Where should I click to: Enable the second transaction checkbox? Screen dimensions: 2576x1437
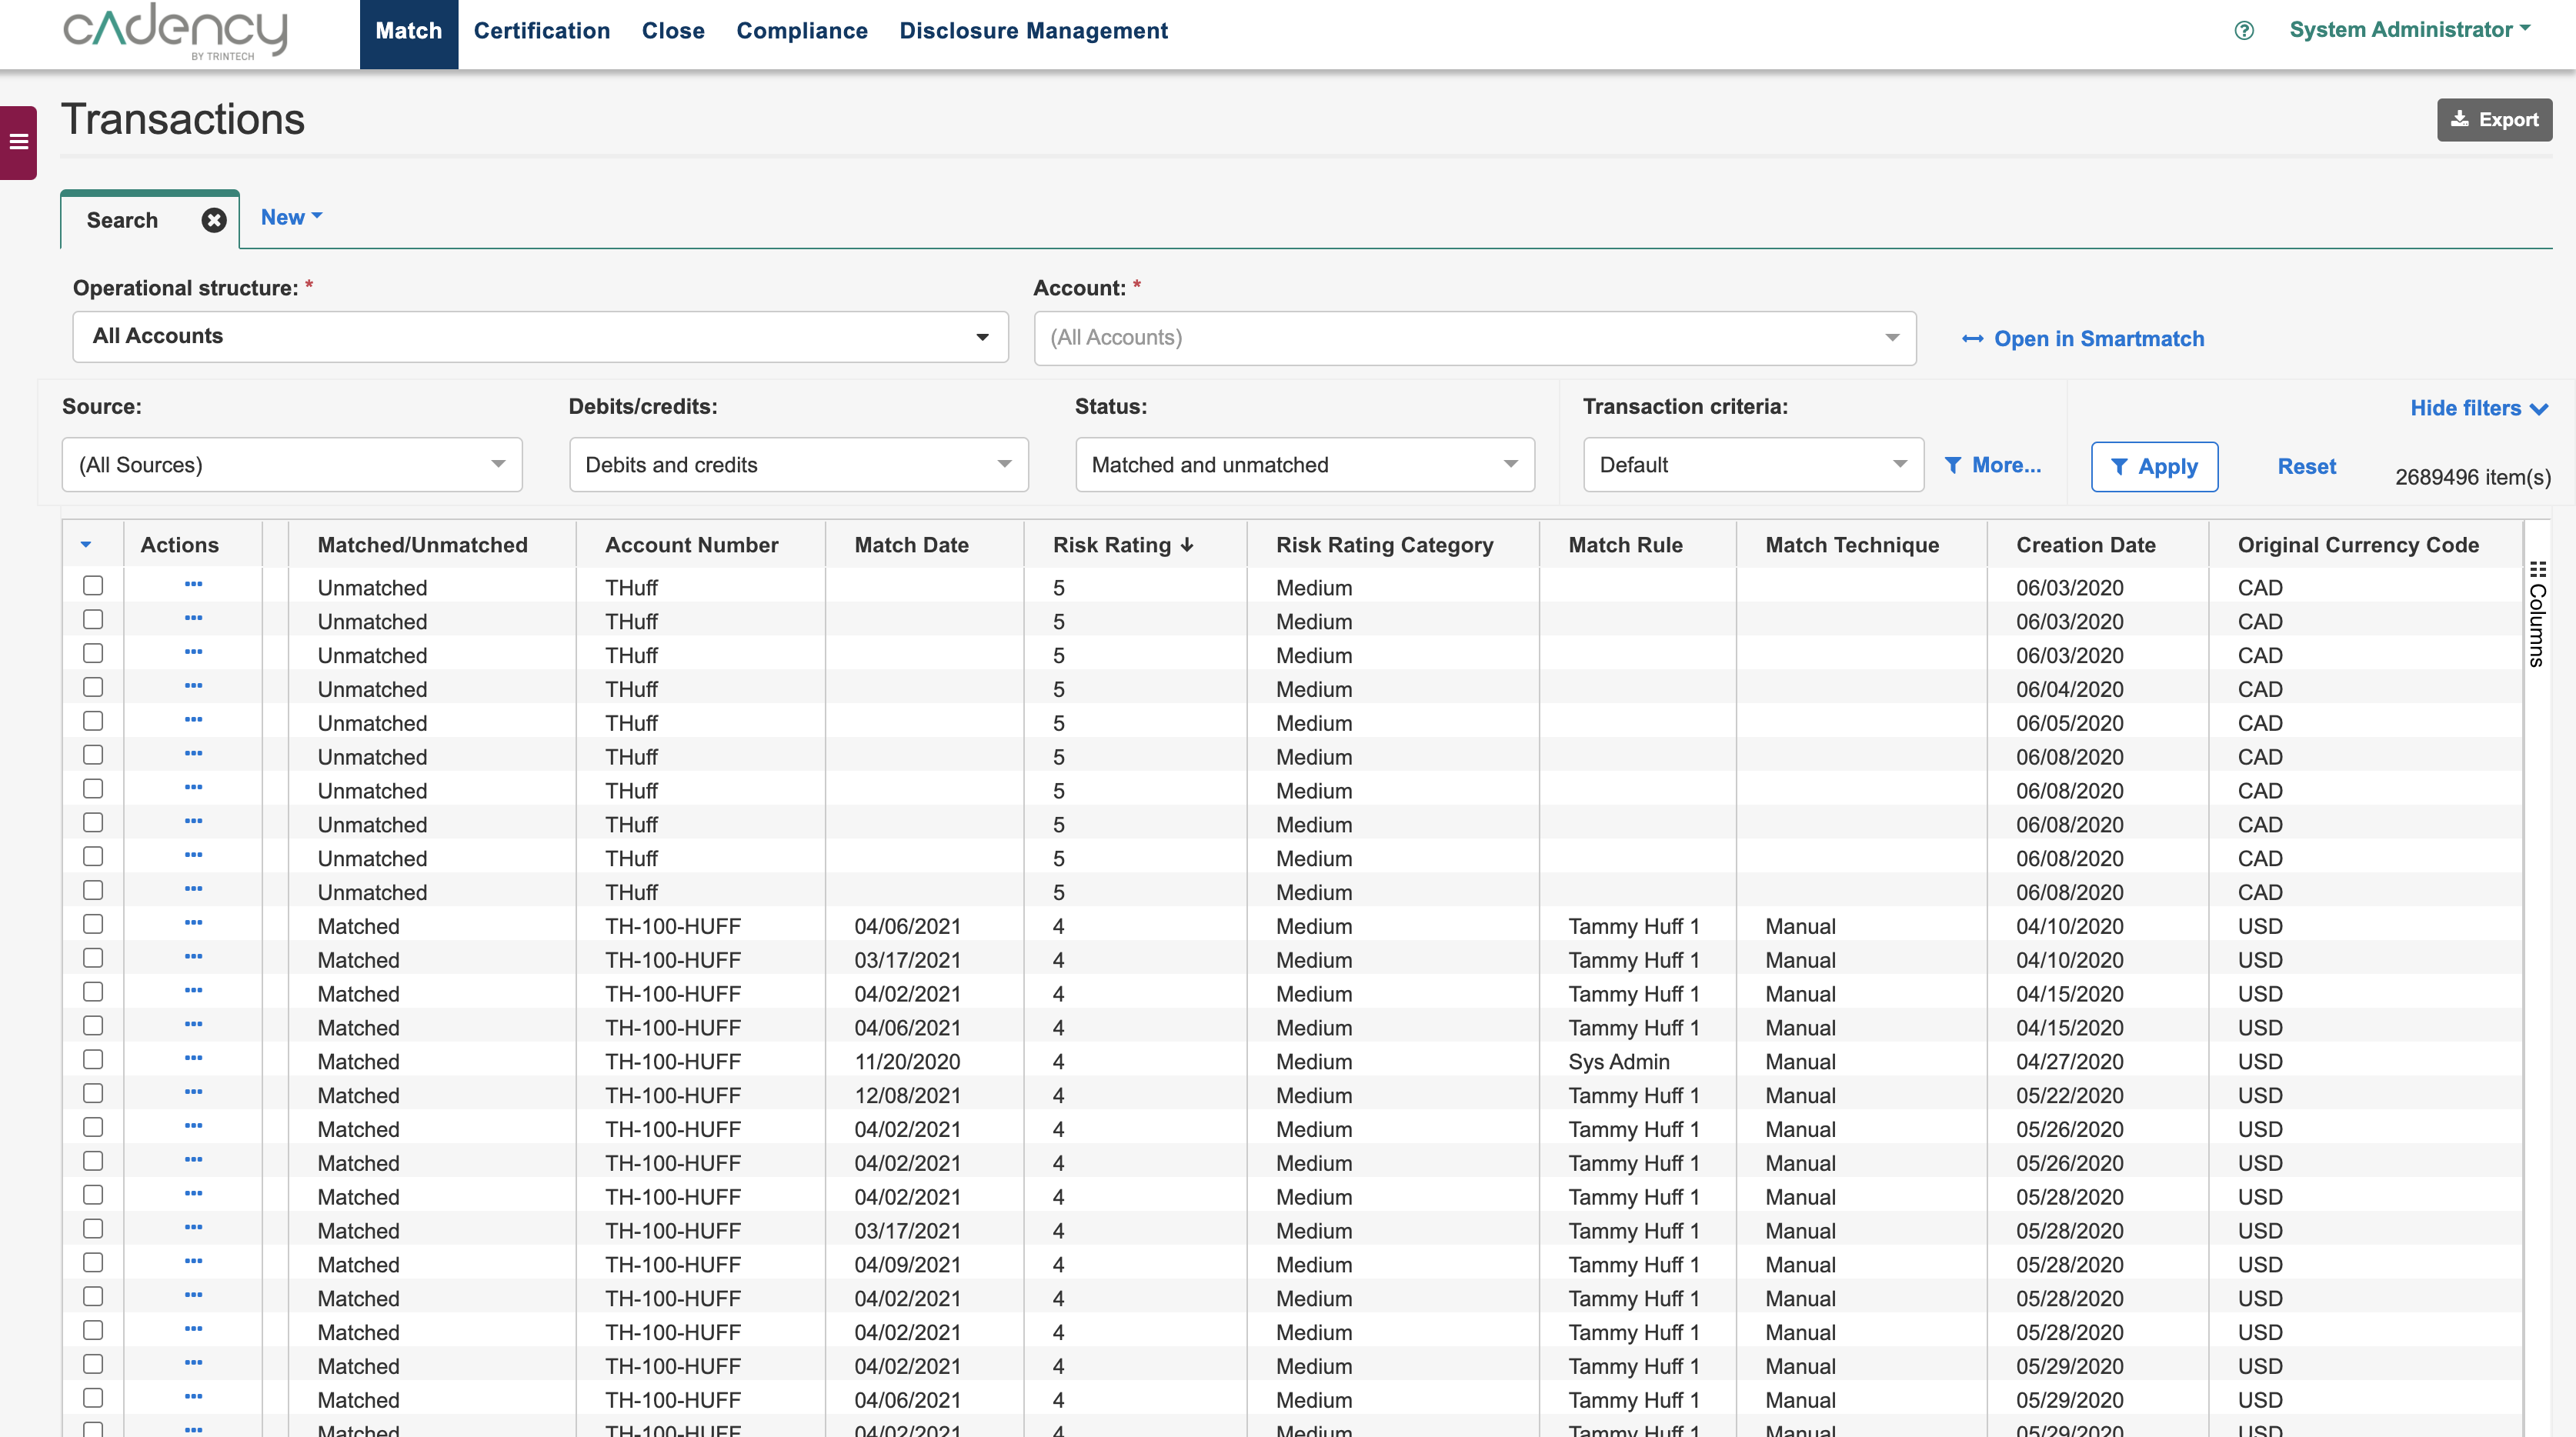click(x=94, y=619)
